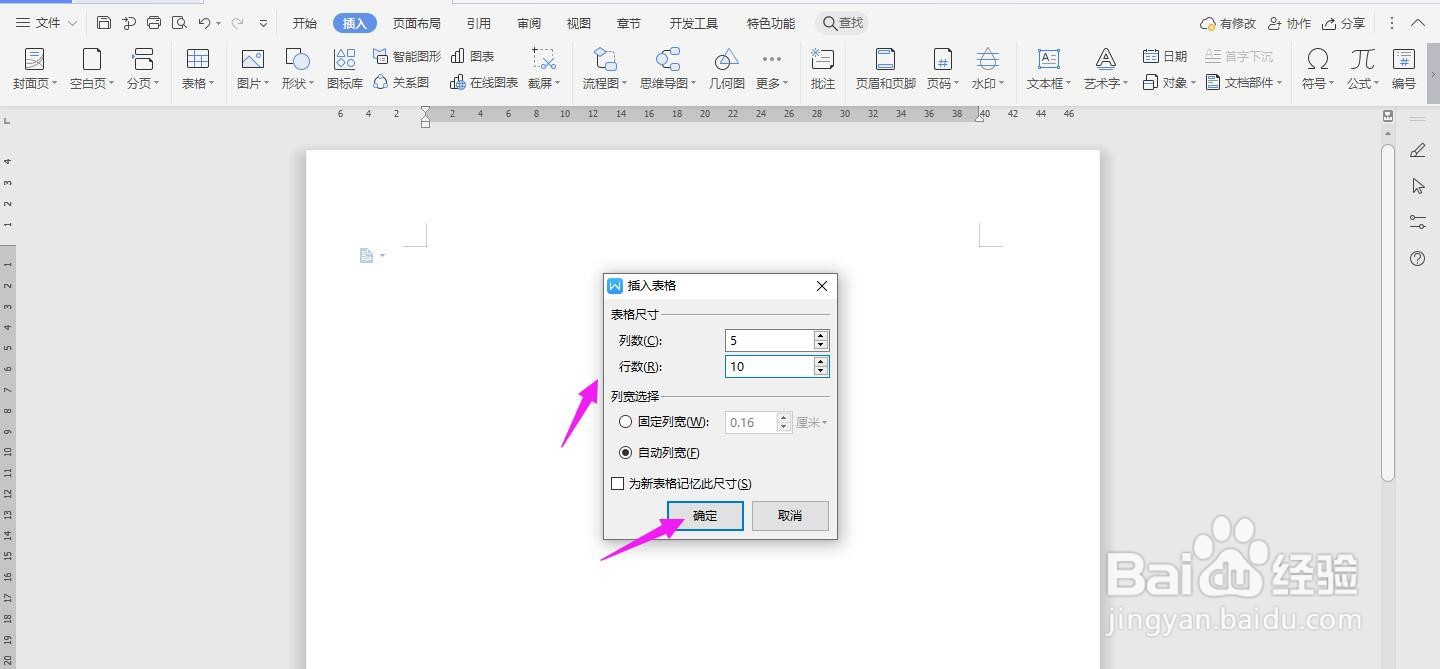Edit 页眉和页脚 header and footer
This screenshot has height=669, width=1440.
(885, 69)
